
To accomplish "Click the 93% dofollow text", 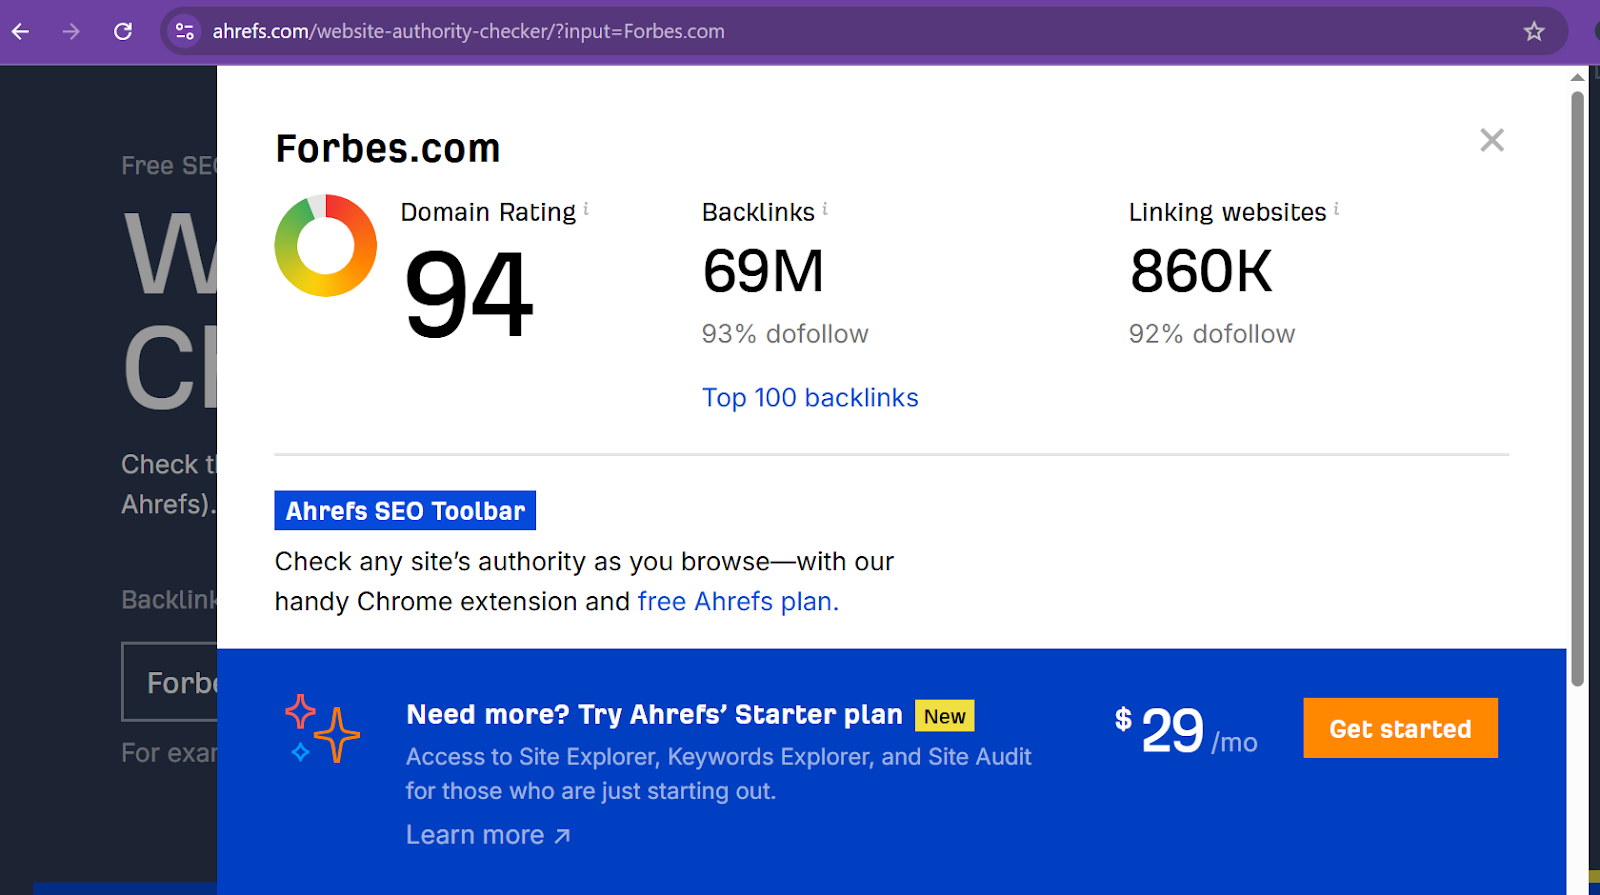I will point(785,334).
